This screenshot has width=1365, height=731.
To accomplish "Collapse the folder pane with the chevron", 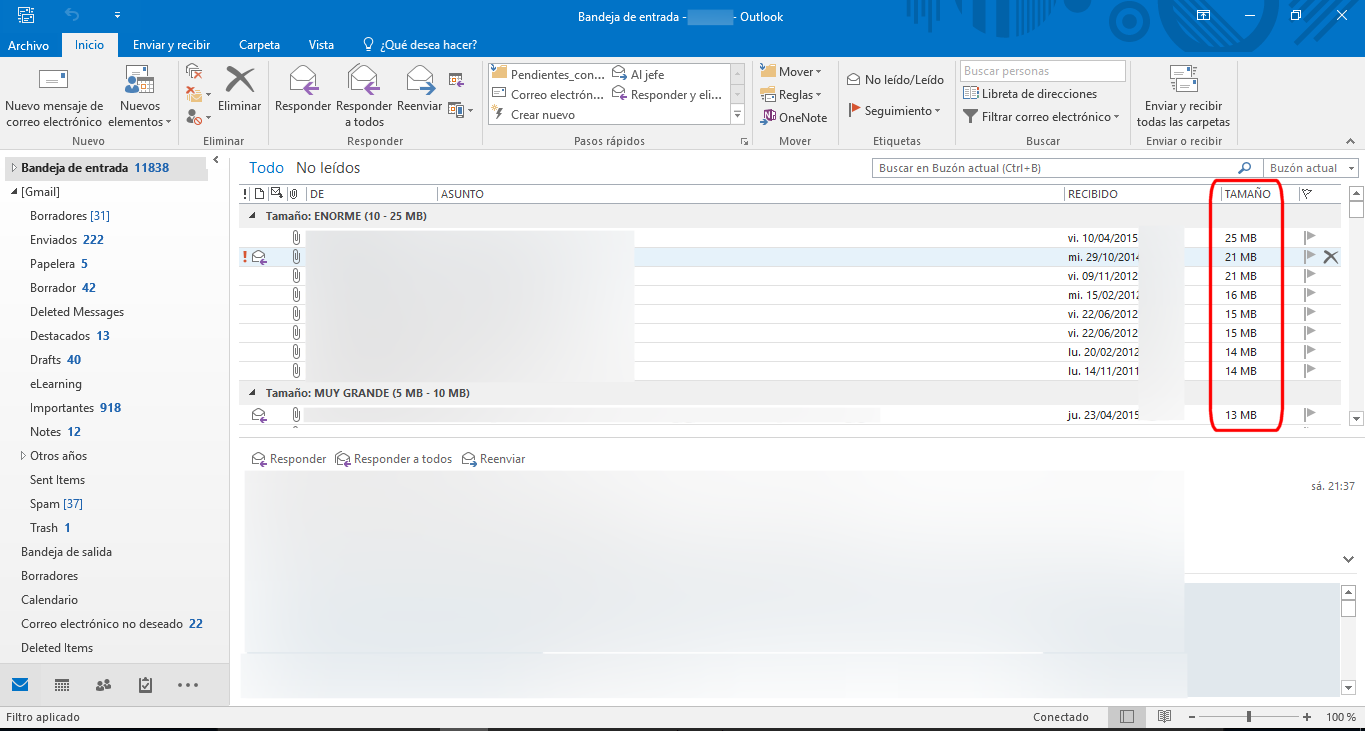I will (216, 161).
